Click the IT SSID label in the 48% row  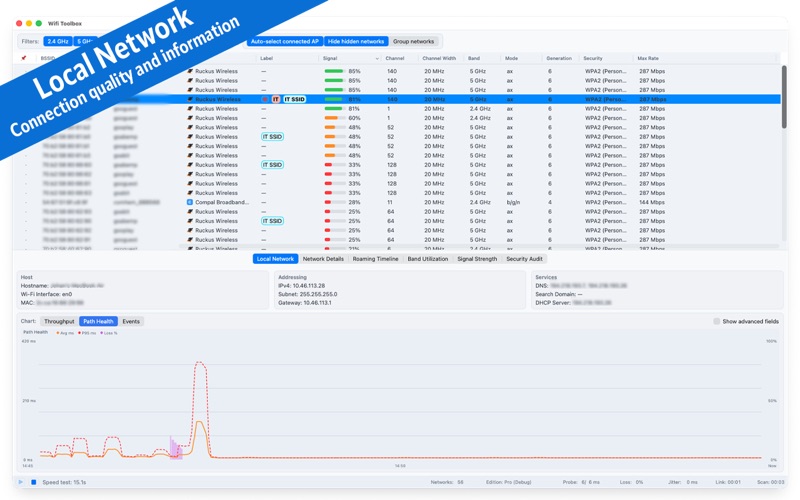(272, 137)
